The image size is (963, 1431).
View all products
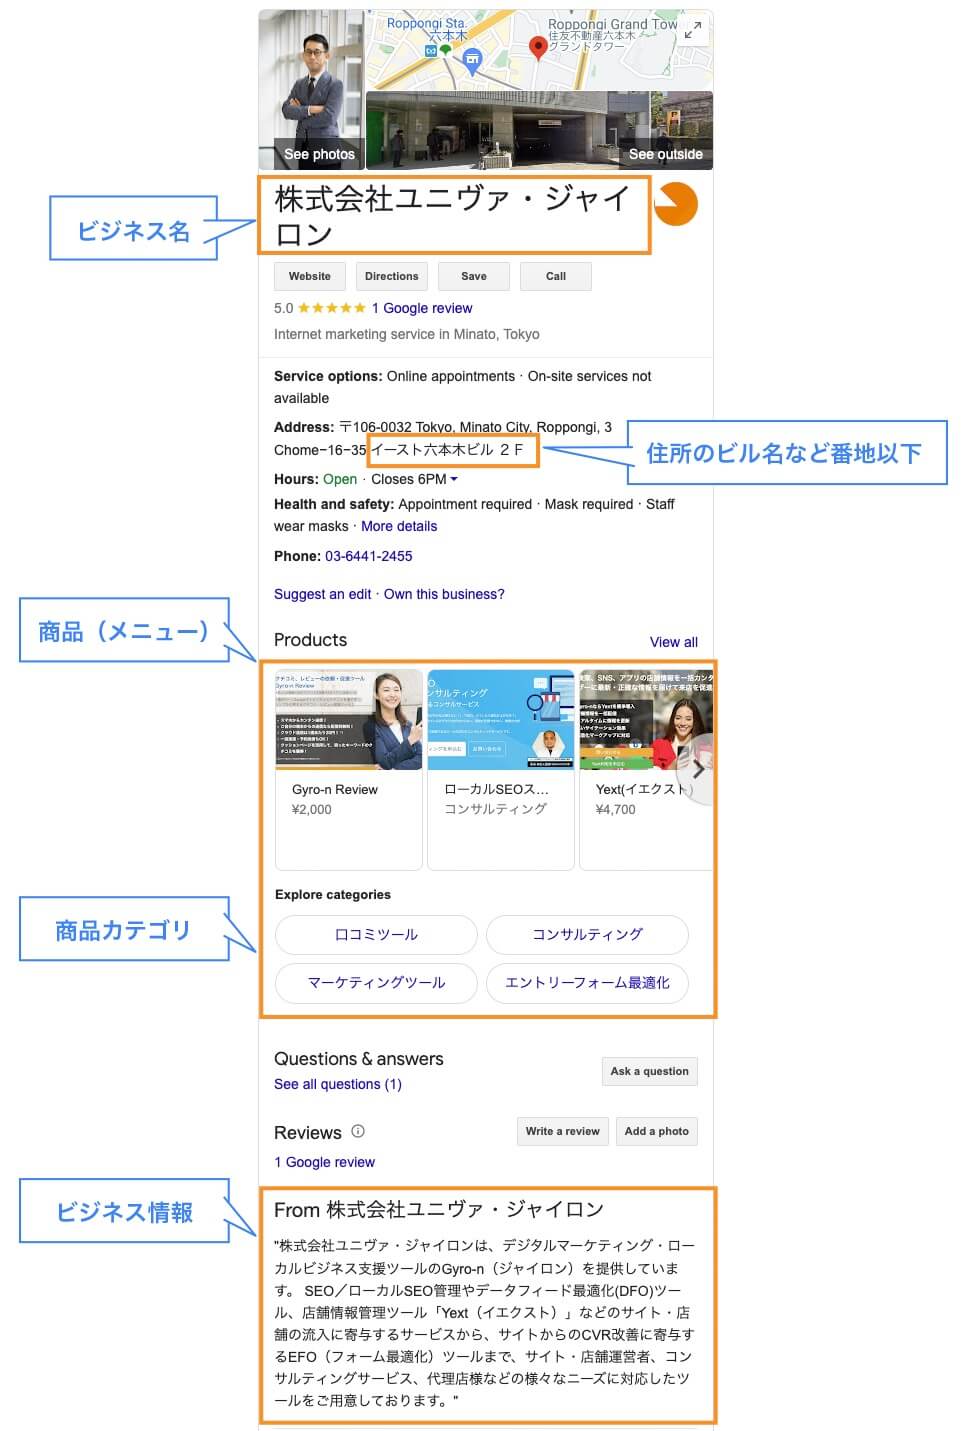tap(674, 642)
